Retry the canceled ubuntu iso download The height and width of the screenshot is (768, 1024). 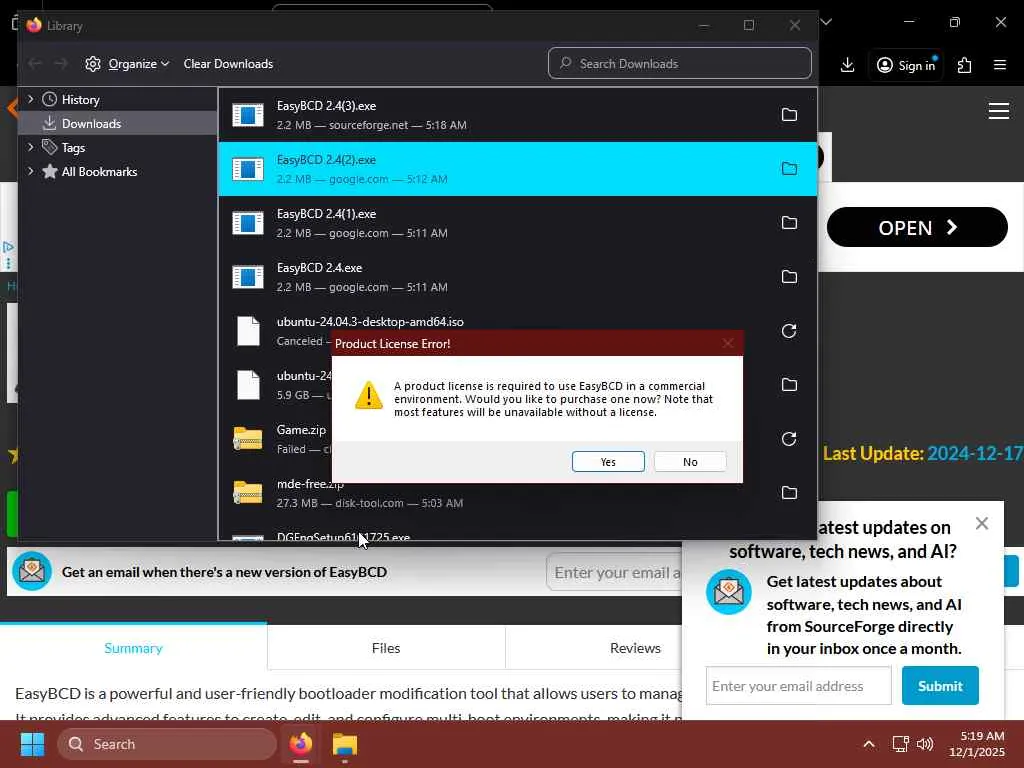789,331
